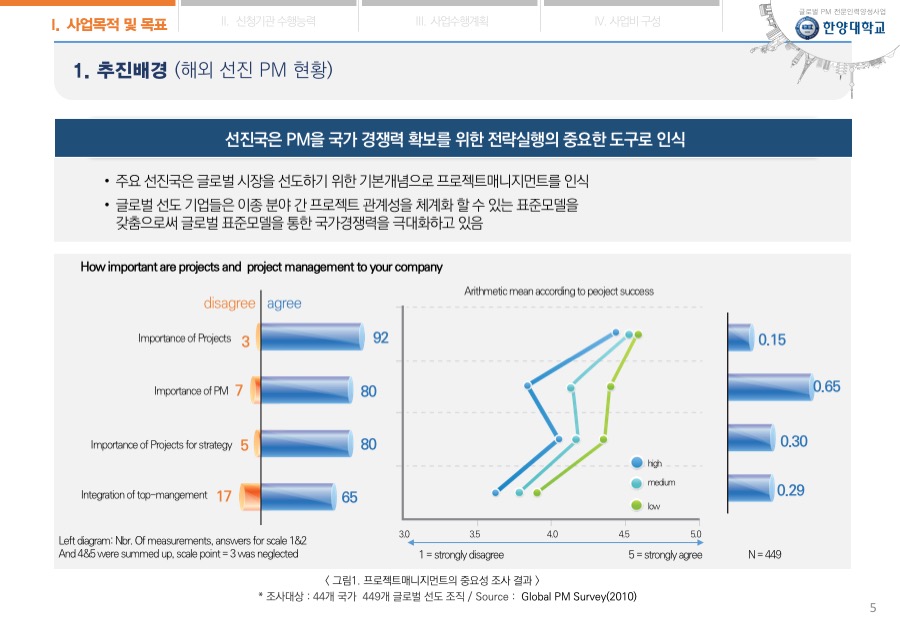Click the right-side bar labeled 0.15
This screenshot has width=900, height=636.
(741, 338)
